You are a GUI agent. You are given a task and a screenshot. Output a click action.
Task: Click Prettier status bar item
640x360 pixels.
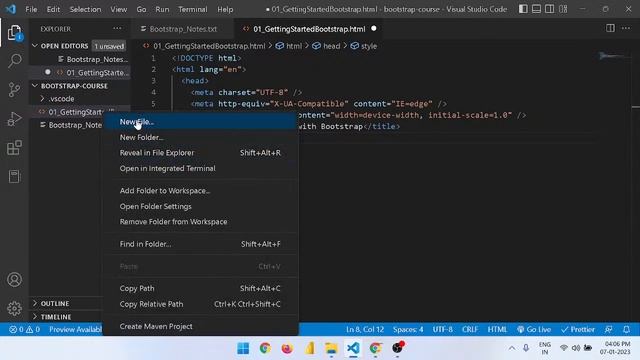tap(578, 329)
